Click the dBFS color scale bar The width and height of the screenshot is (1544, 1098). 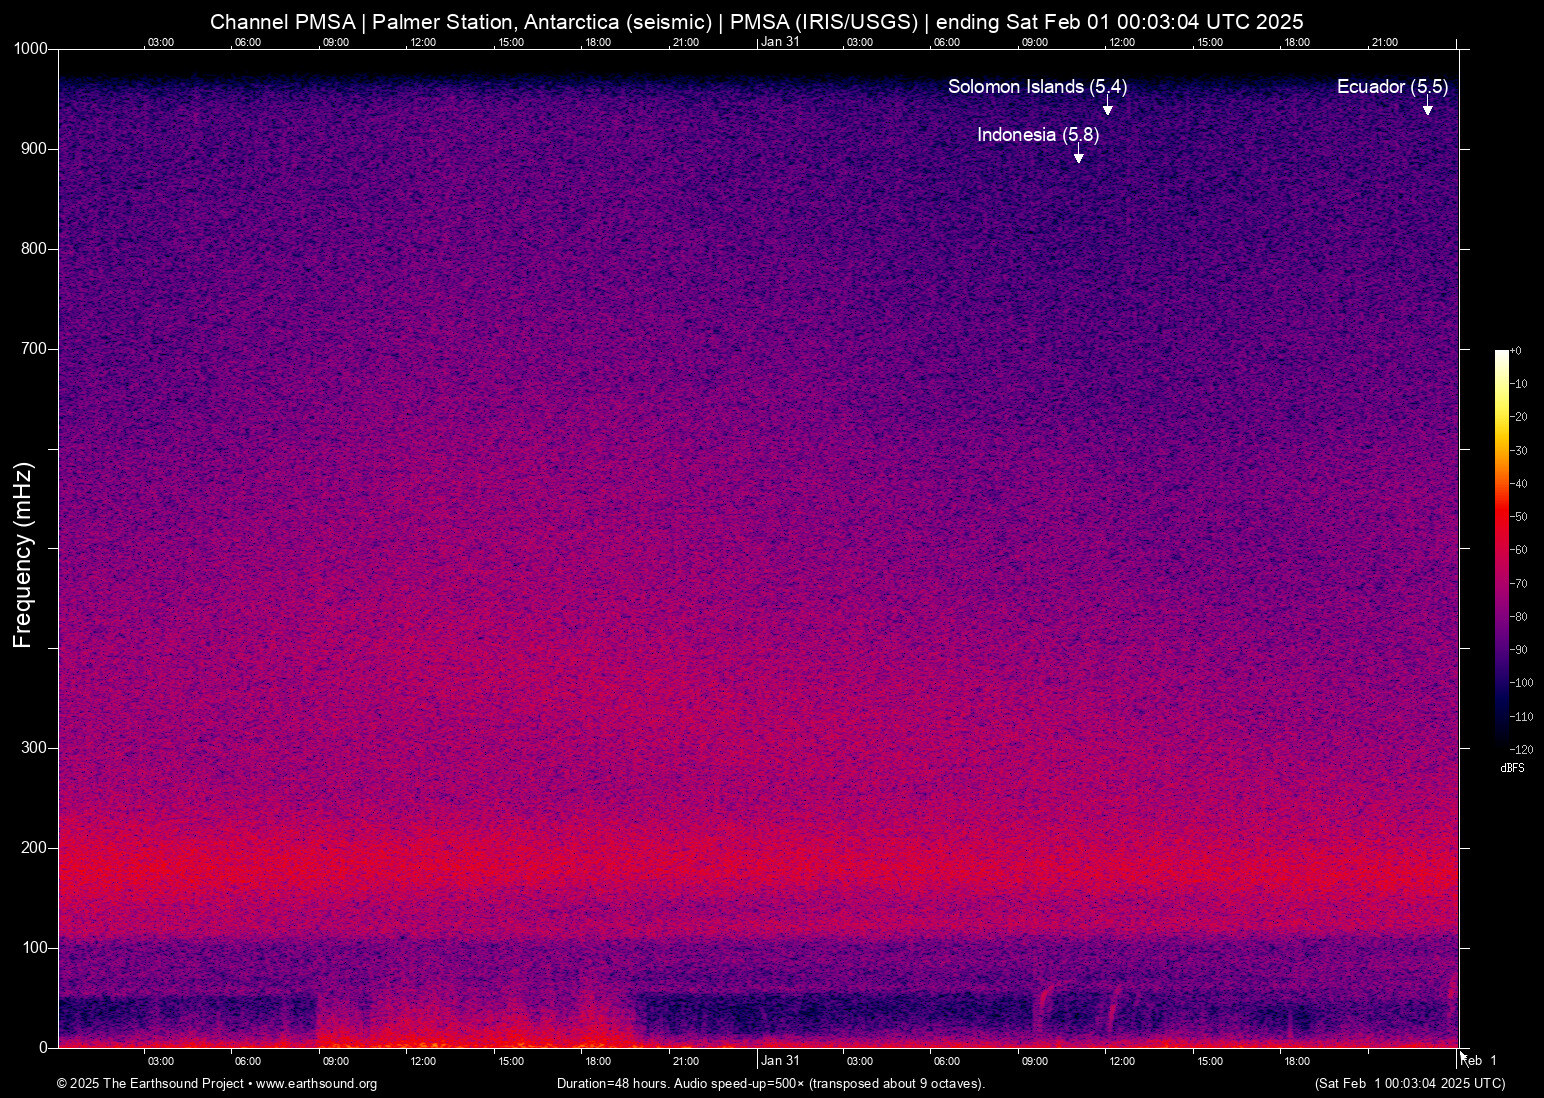[1501, 548]
